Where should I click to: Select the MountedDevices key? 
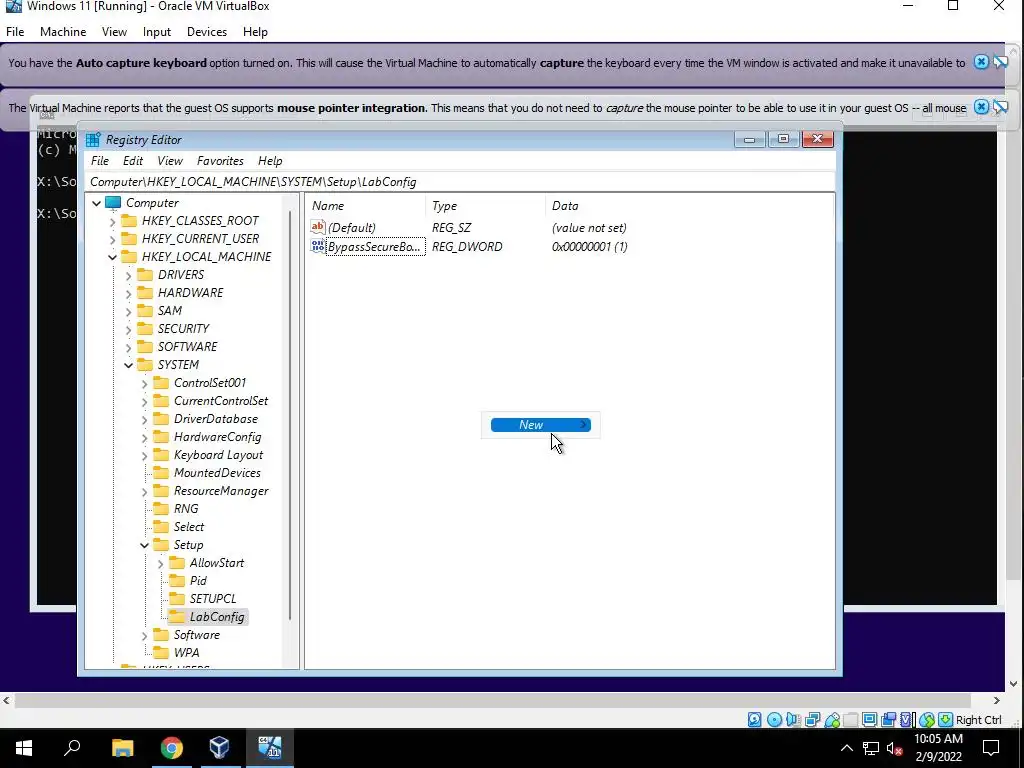(217, 472)
